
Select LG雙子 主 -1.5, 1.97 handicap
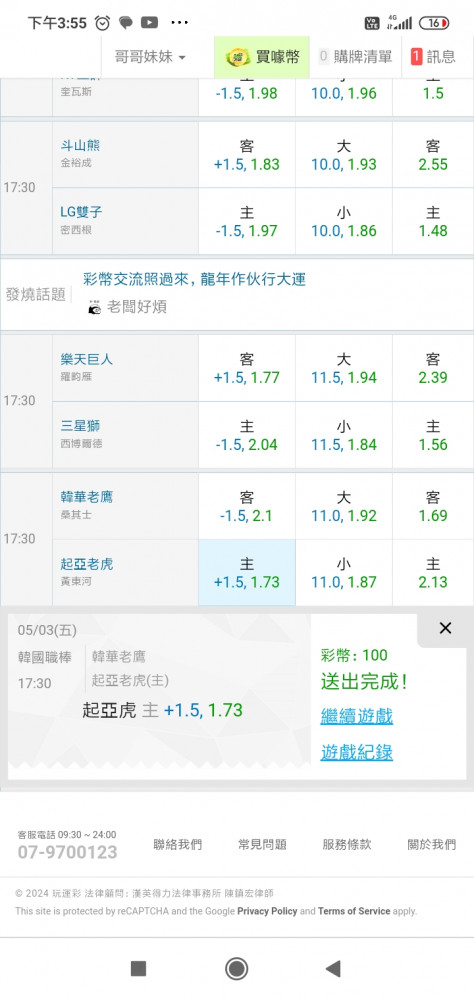[247, 221]
